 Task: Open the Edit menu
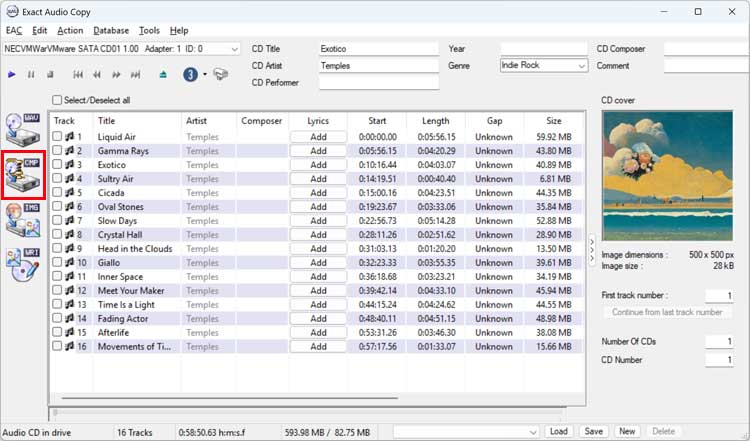40,30
